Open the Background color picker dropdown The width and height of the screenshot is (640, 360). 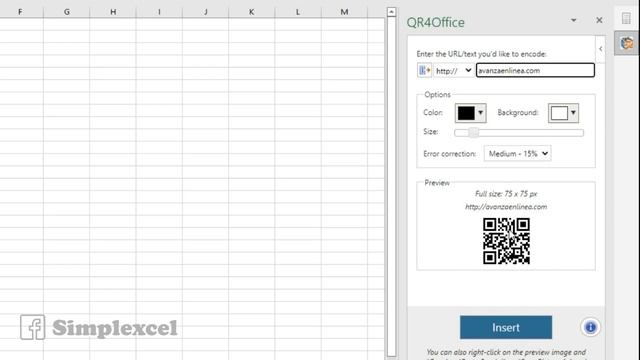click(x=563, y=113)
